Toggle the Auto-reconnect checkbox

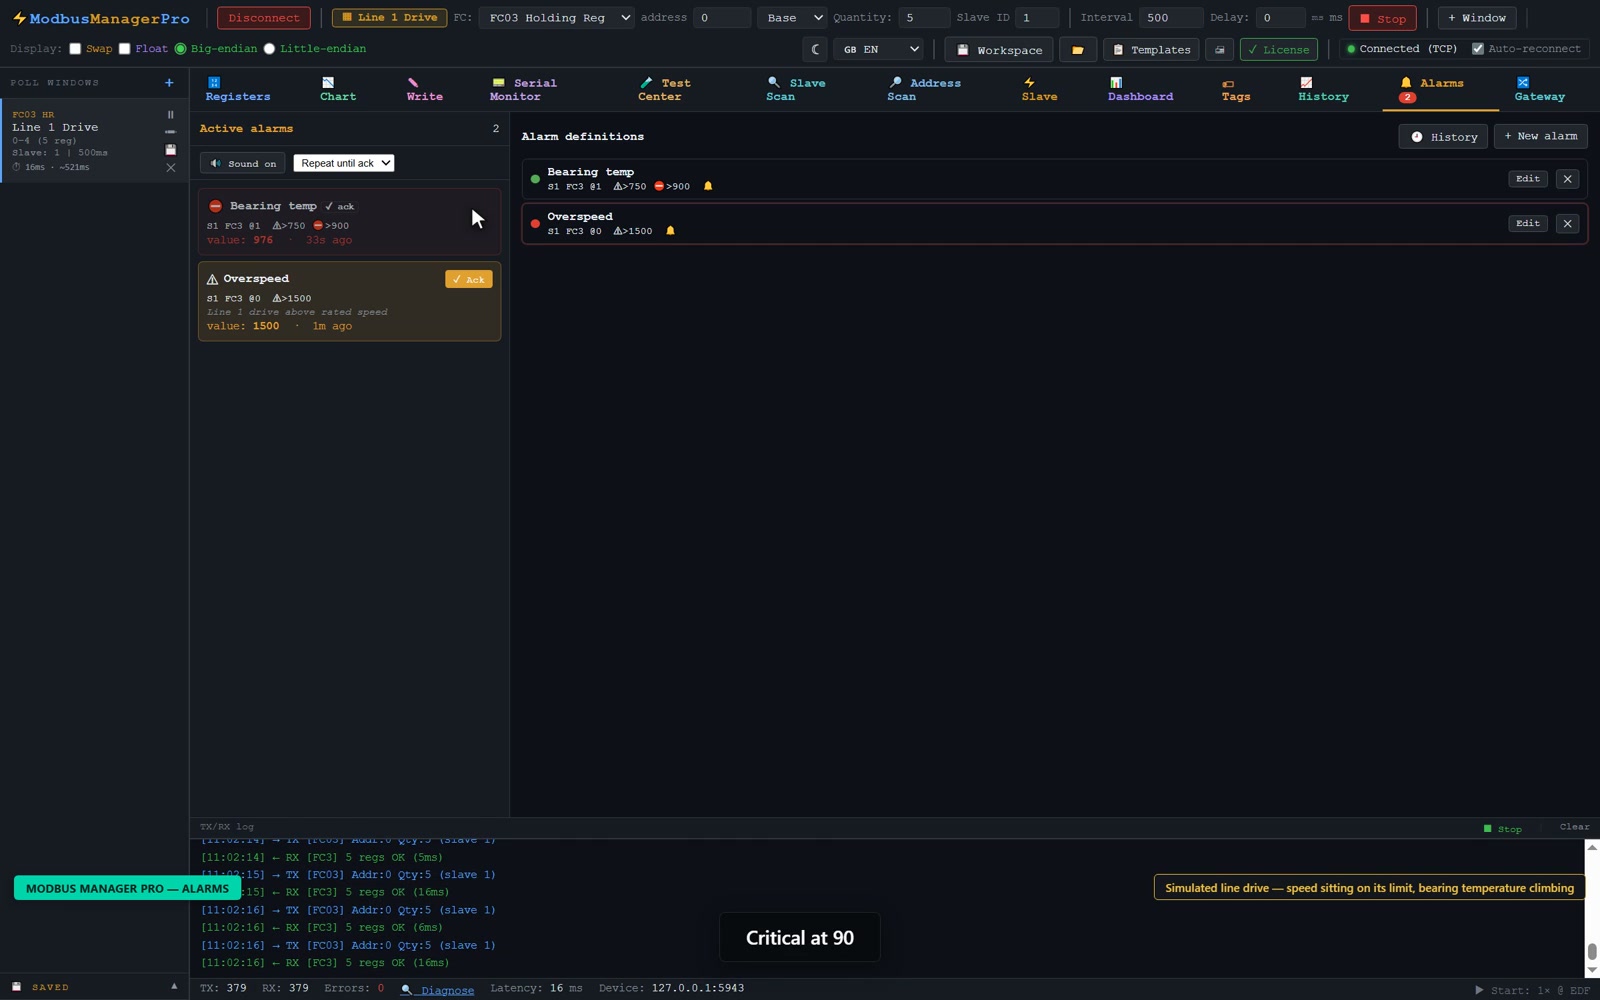pyautogui.click(x=1478, y=48)
